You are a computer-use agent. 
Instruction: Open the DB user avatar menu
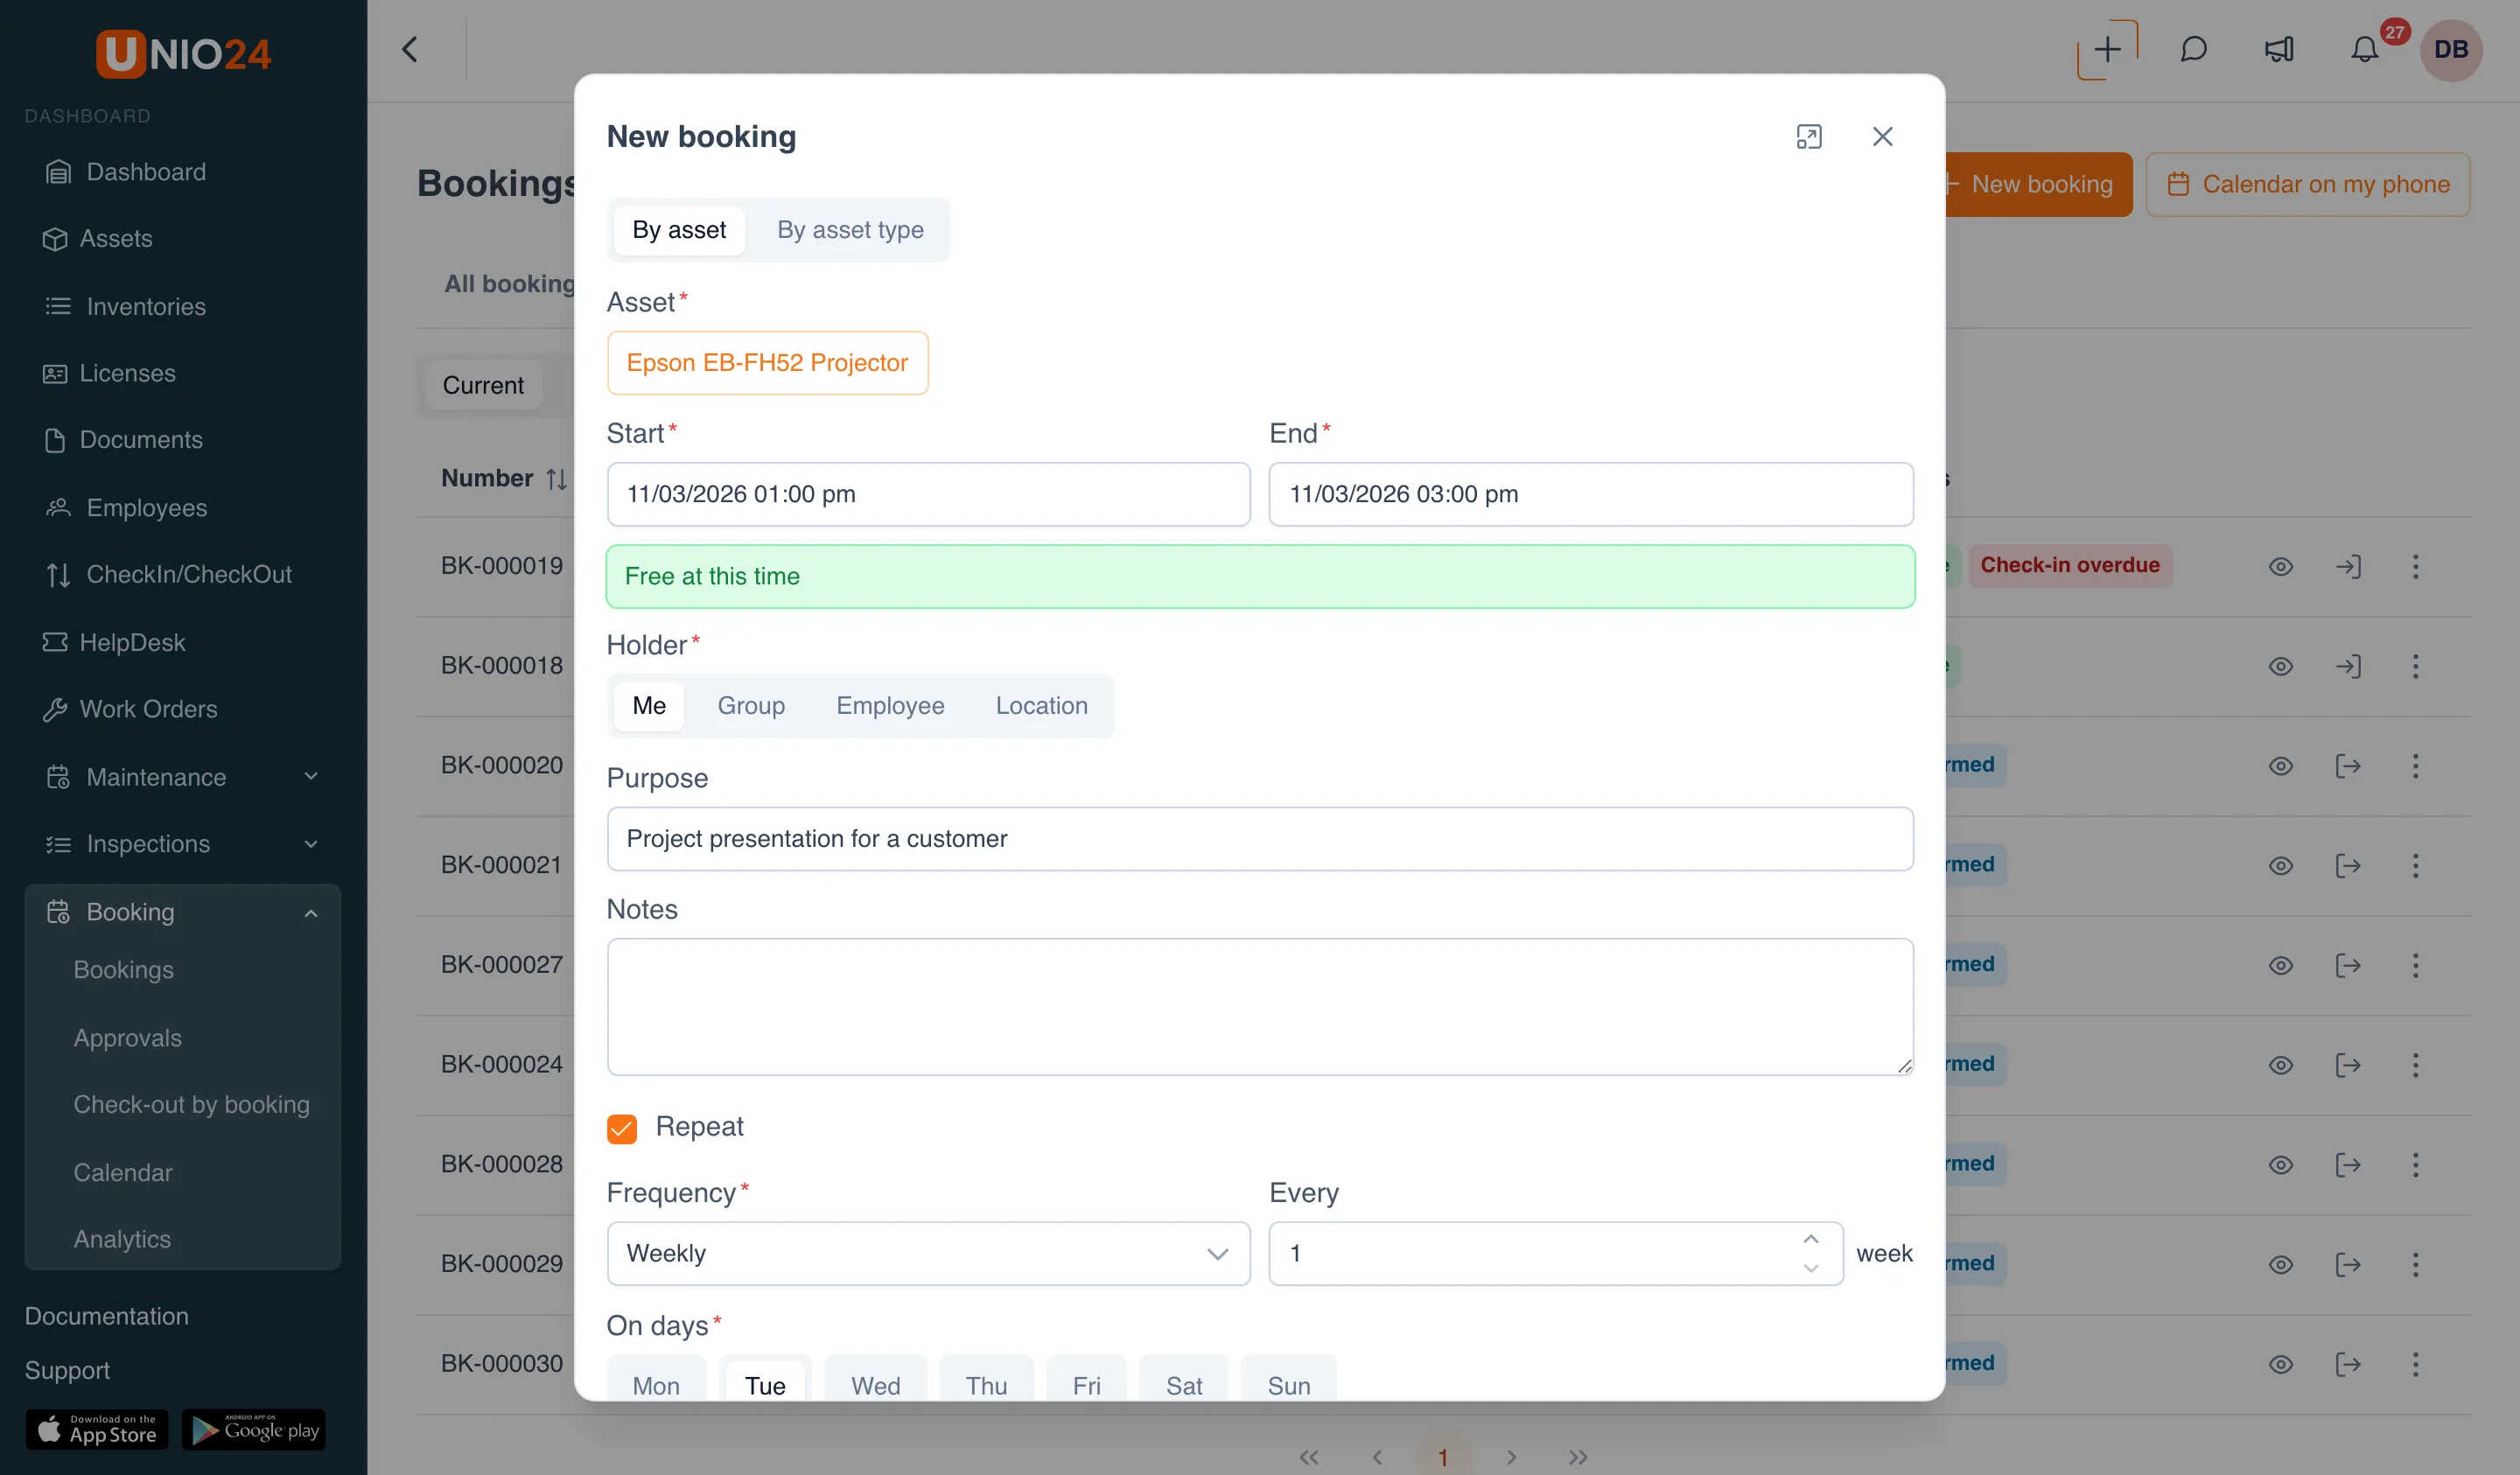tap(2450, 49)
